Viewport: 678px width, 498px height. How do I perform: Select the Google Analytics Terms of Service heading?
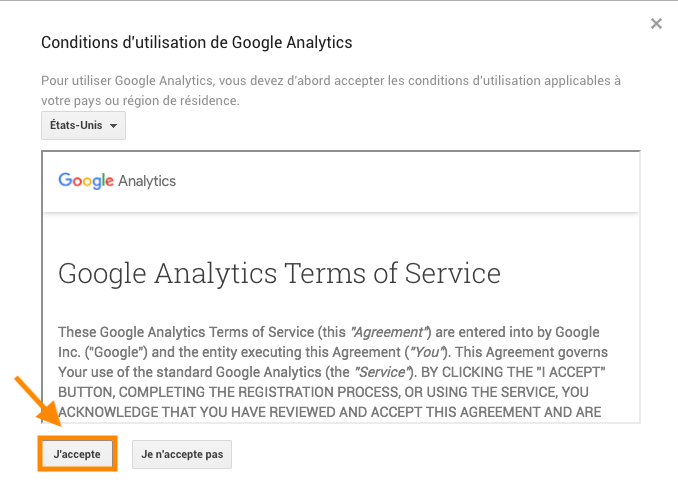point(279,274)
